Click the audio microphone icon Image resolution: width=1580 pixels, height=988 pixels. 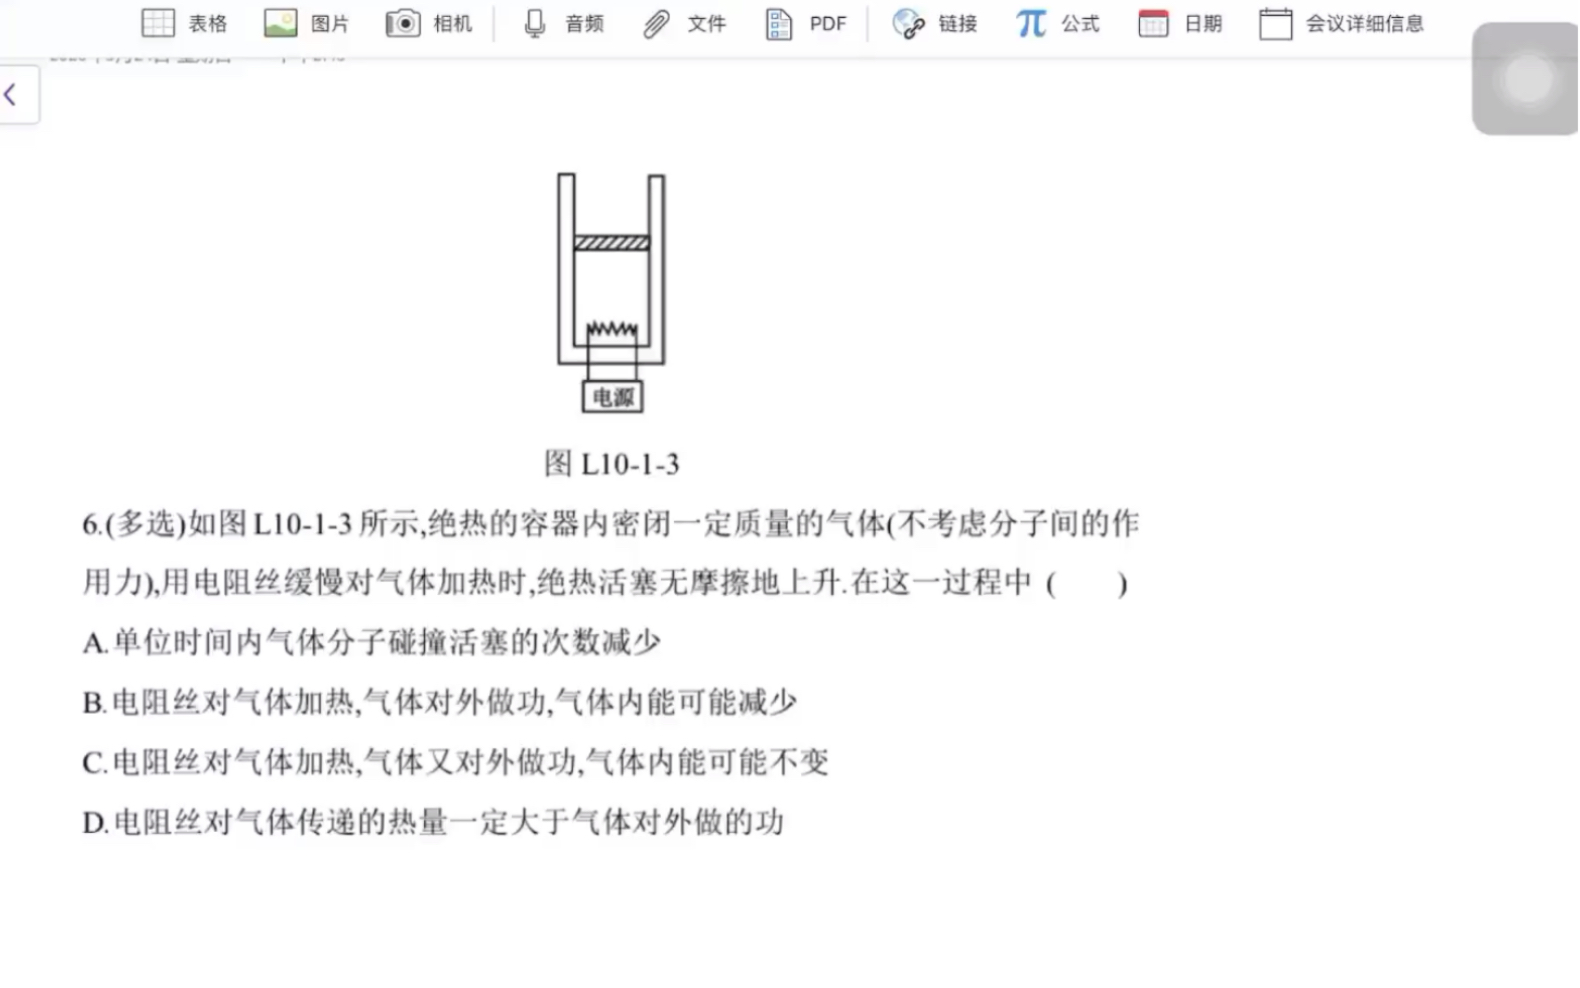click(535, 23)
